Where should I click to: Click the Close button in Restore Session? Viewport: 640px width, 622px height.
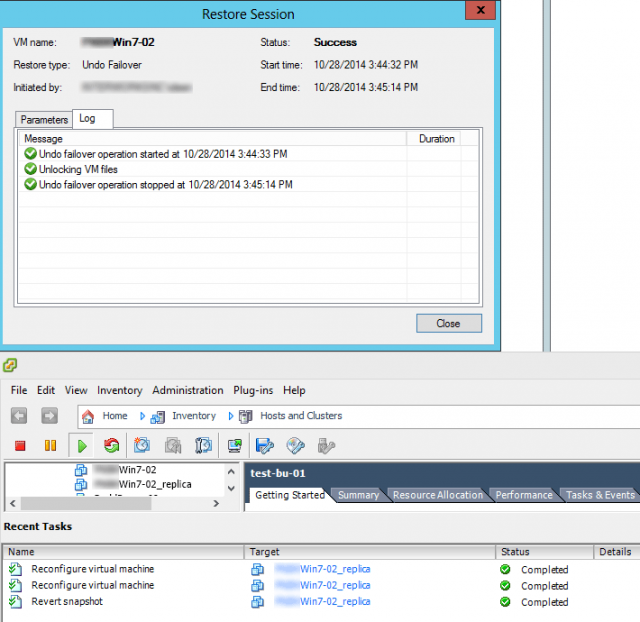click(x=448, y=323)
